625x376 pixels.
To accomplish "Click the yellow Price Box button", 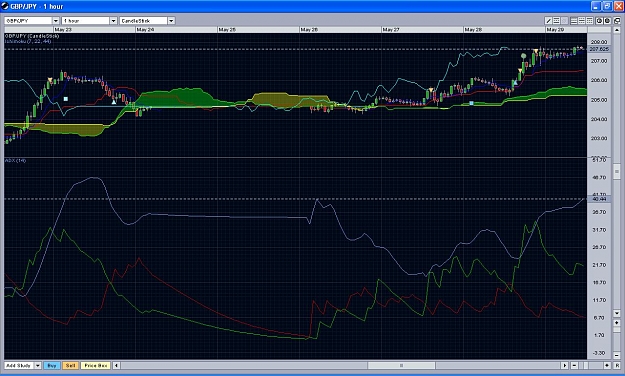I will point(96,365).
